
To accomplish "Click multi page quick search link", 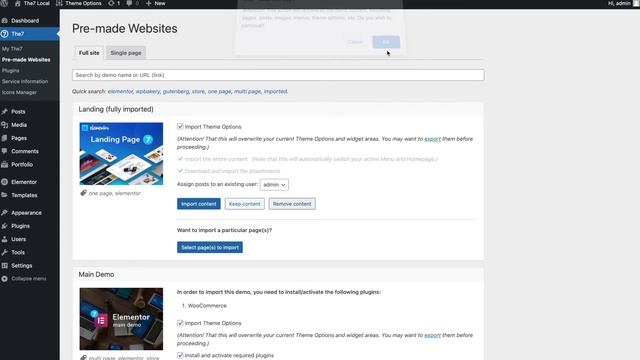I will 247,91.
